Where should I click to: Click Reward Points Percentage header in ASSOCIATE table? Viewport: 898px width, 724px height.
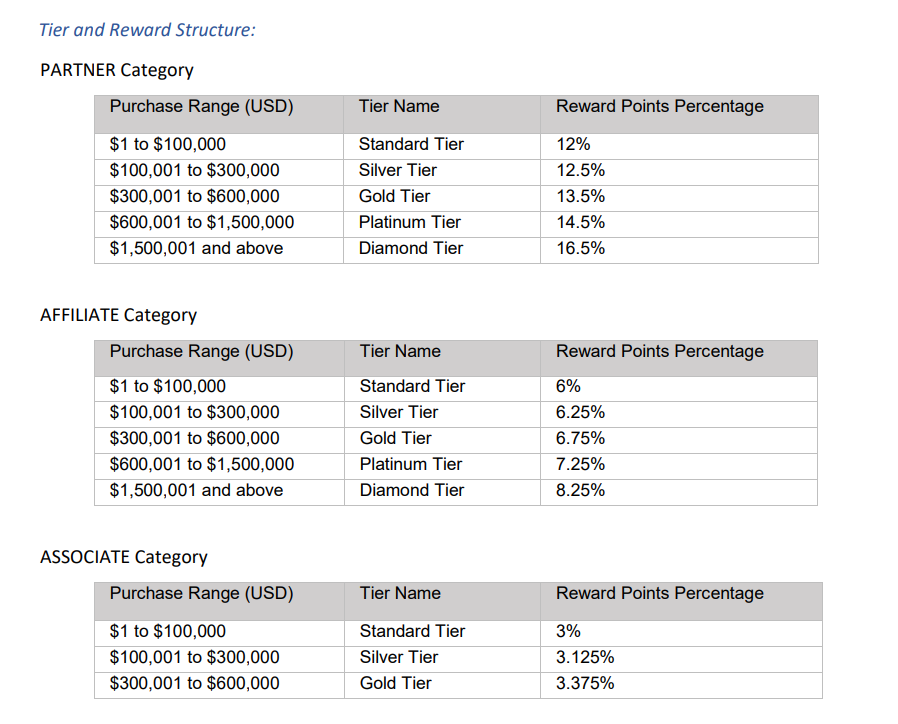pyautogui.click(x=659, y=593)
